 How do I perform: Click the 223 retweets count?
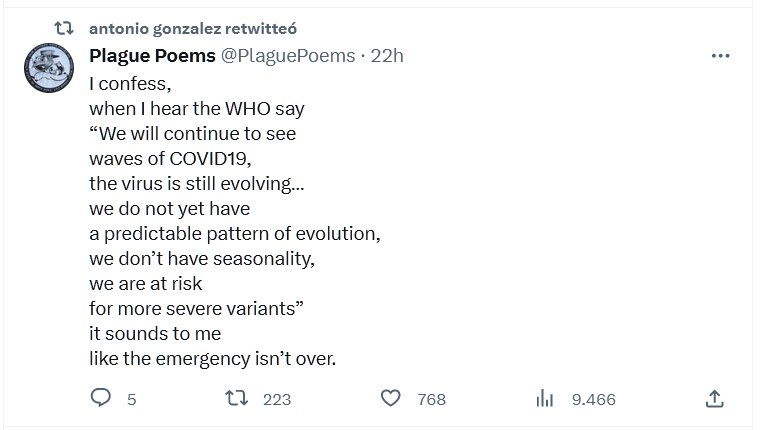276,399
